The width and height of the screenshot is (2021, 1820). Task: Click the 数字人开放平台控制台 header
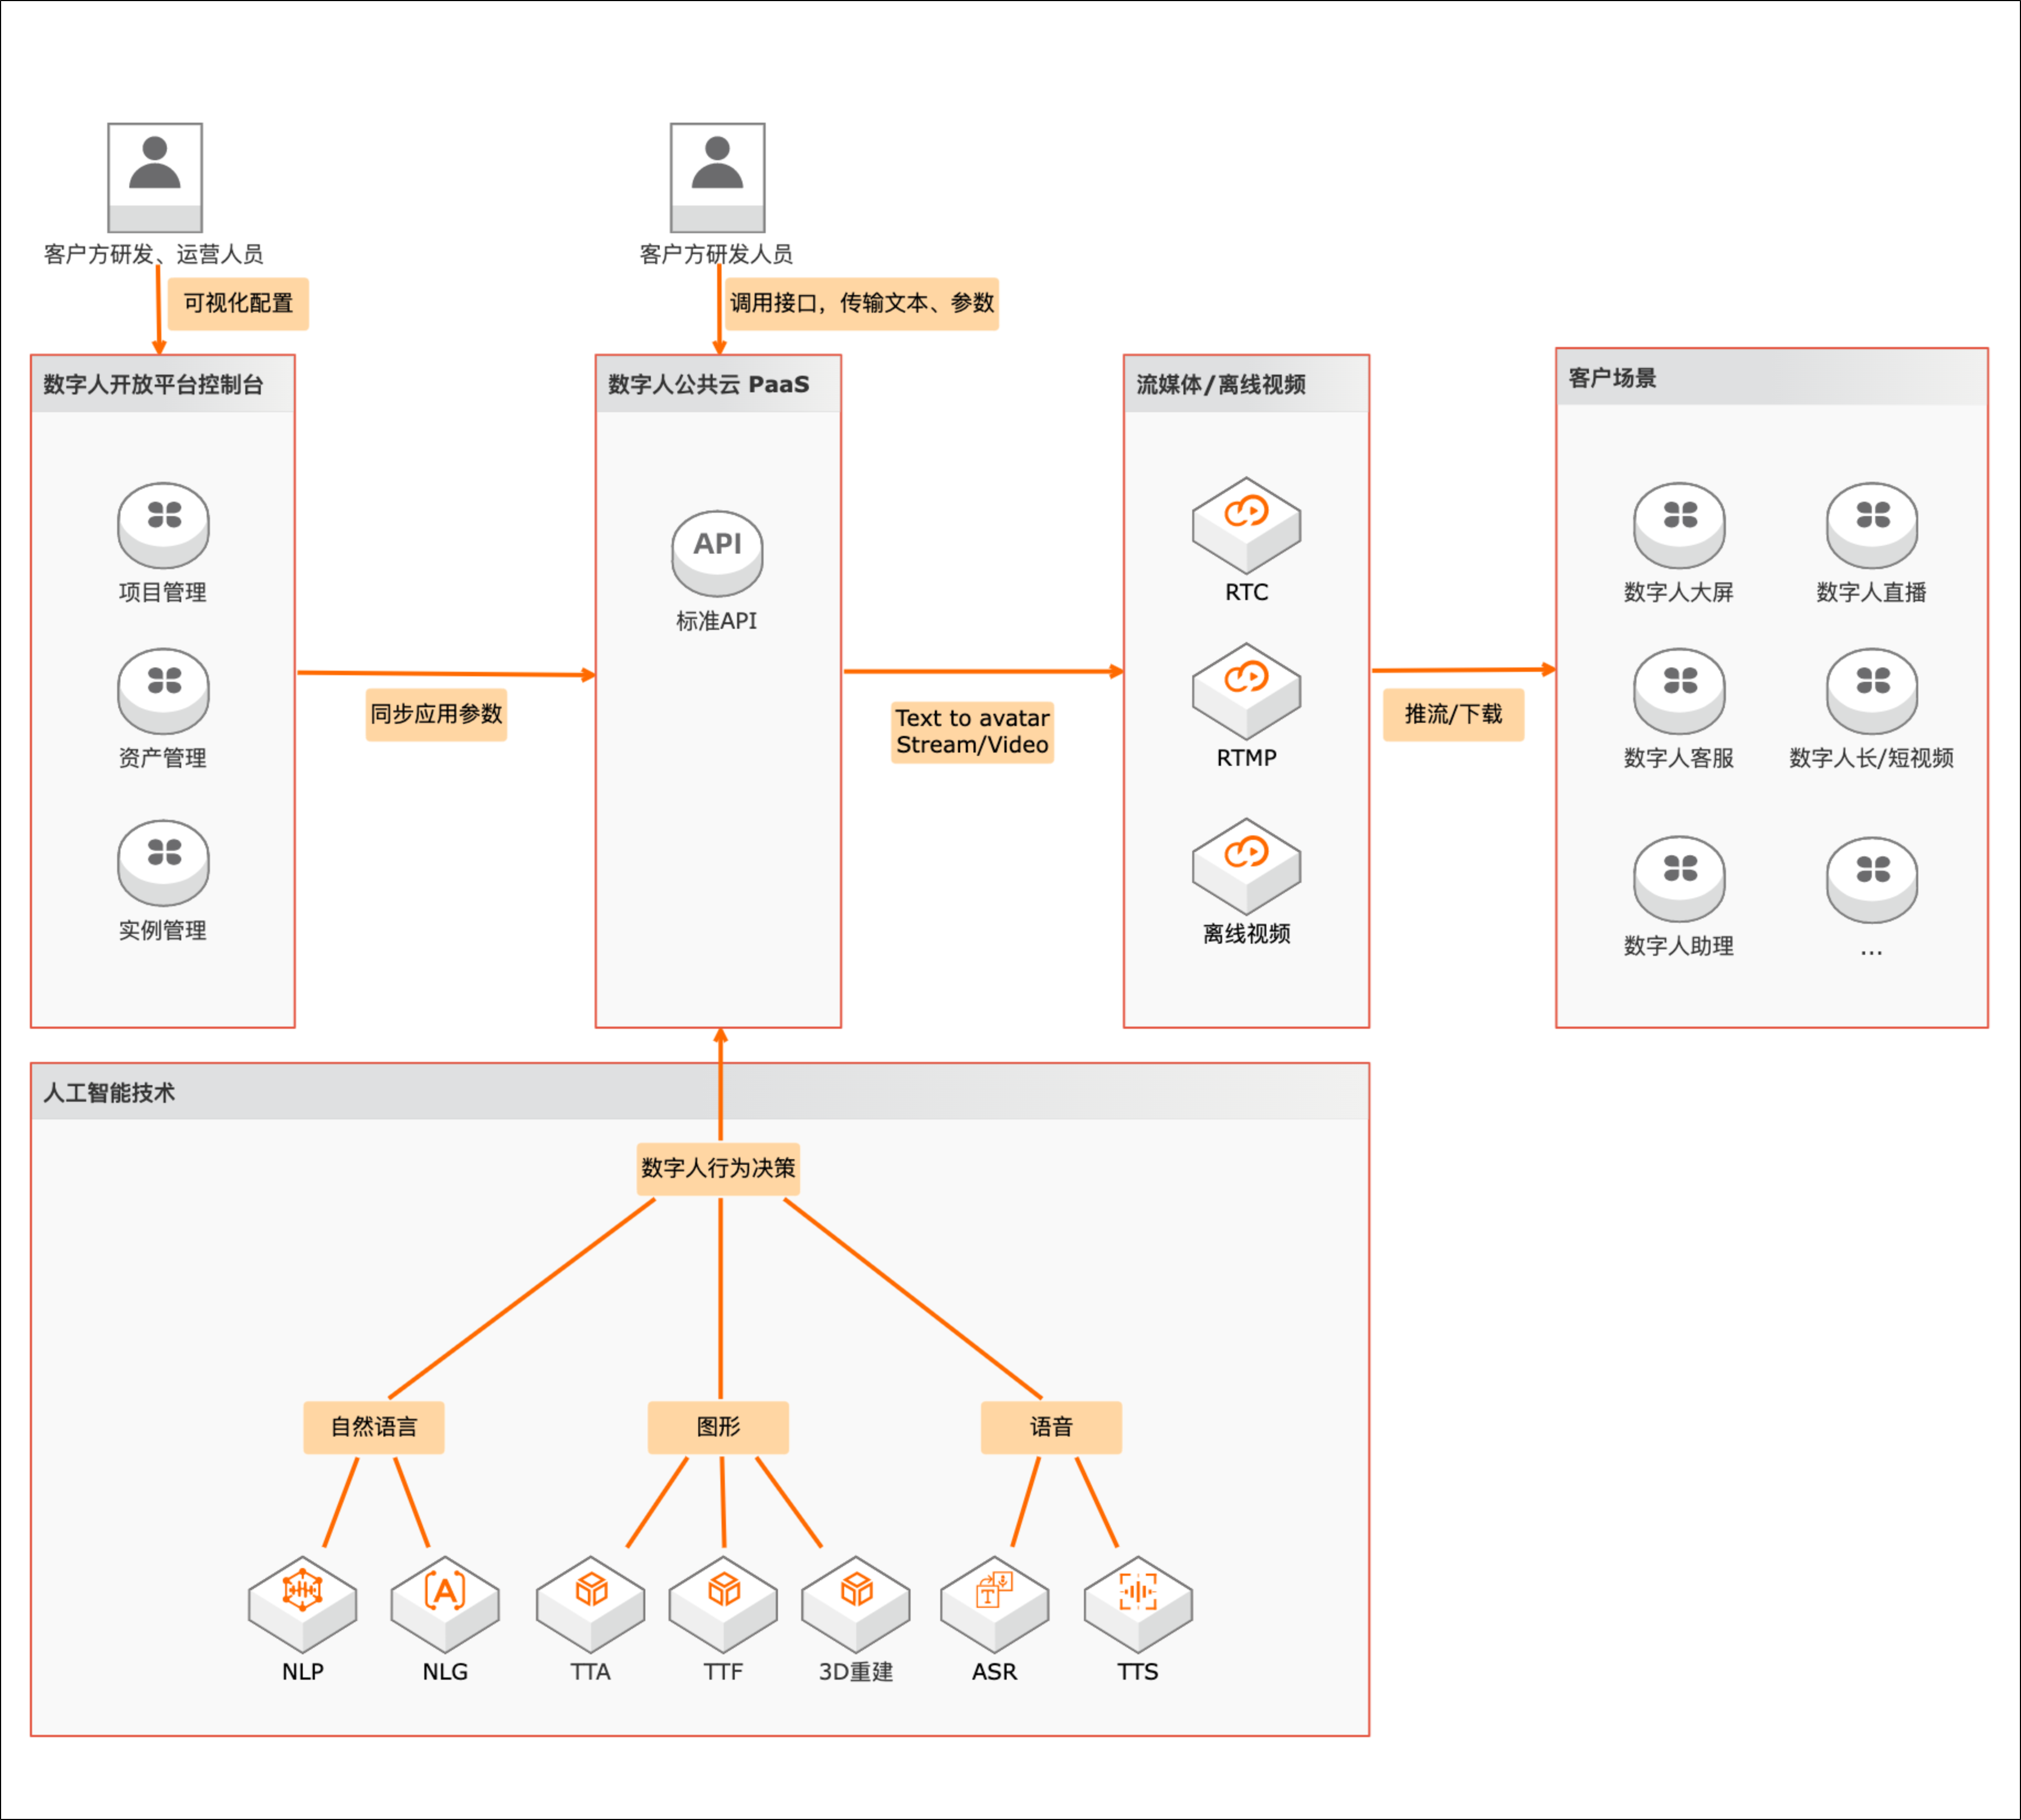(163, 384)
